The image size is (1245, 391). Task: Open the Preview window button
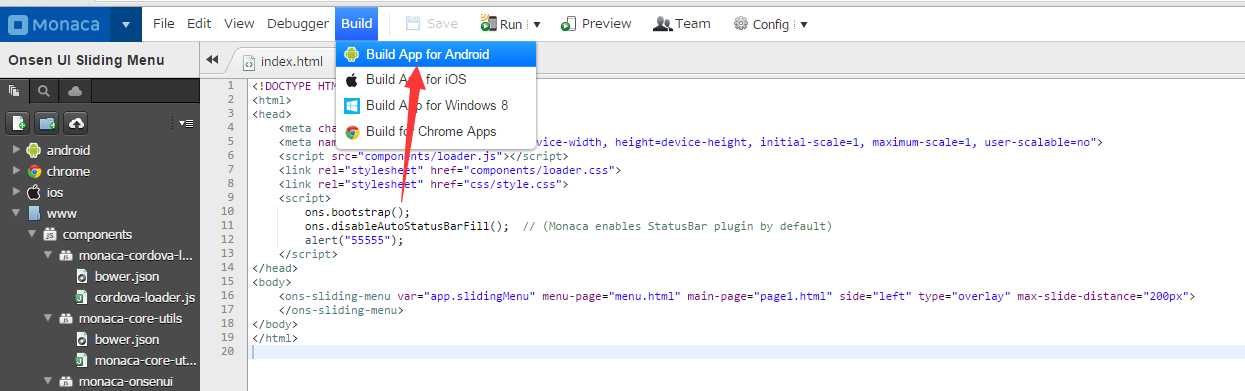click(596, 23)
